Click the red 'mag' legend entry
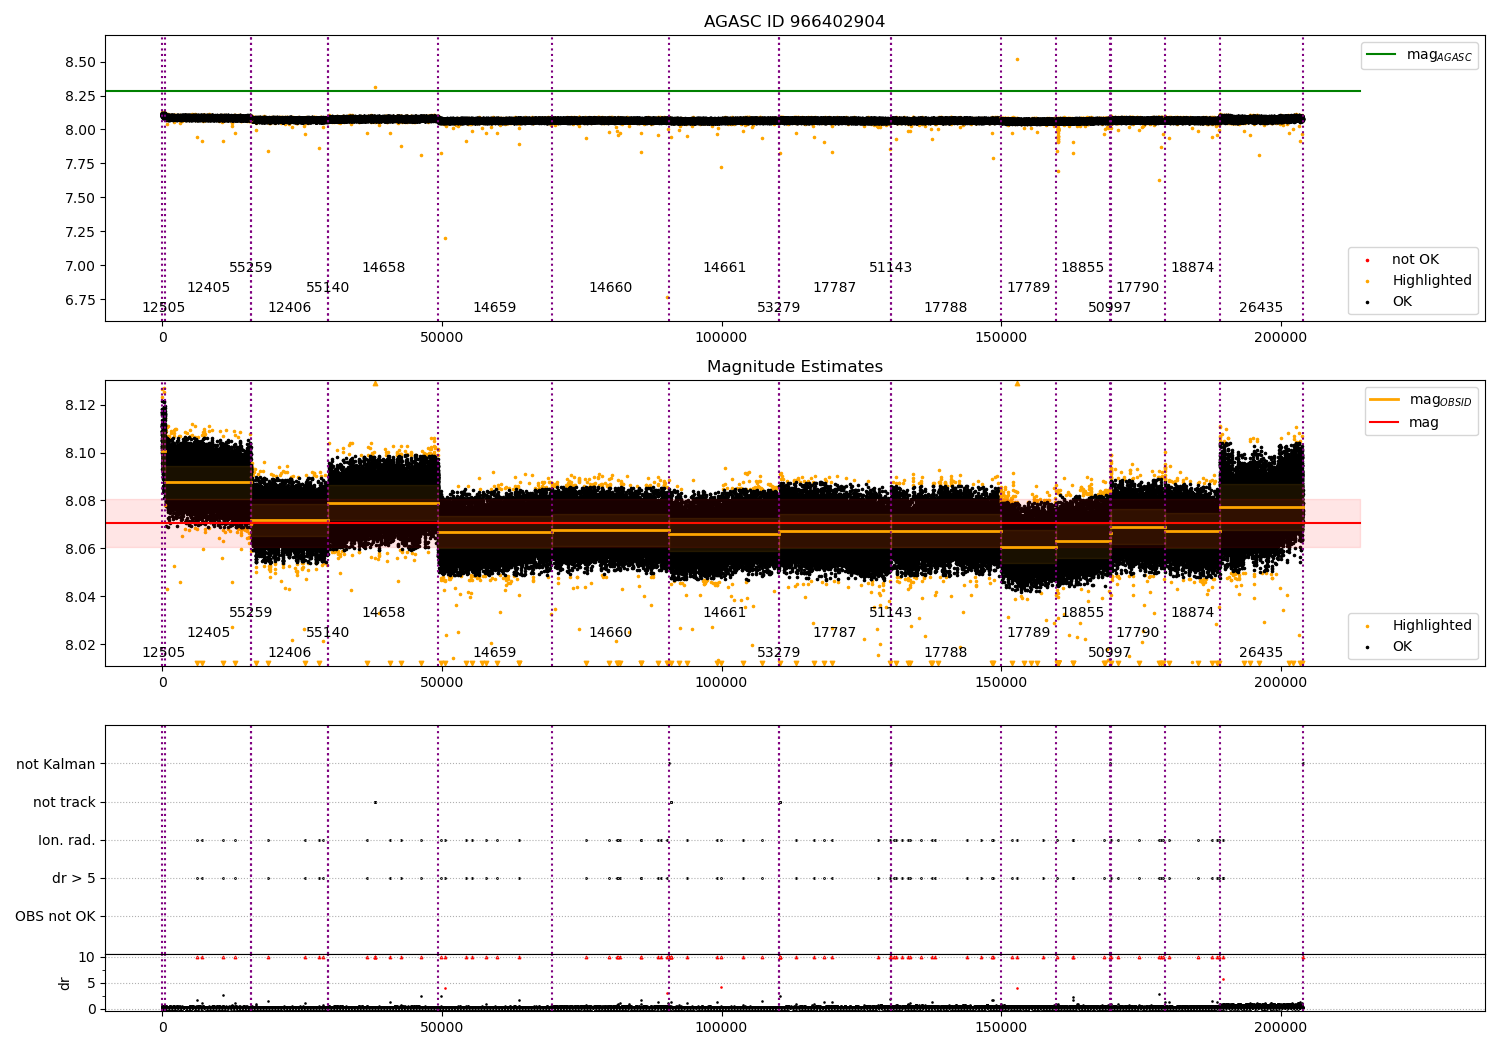 tap(1405, 423)
